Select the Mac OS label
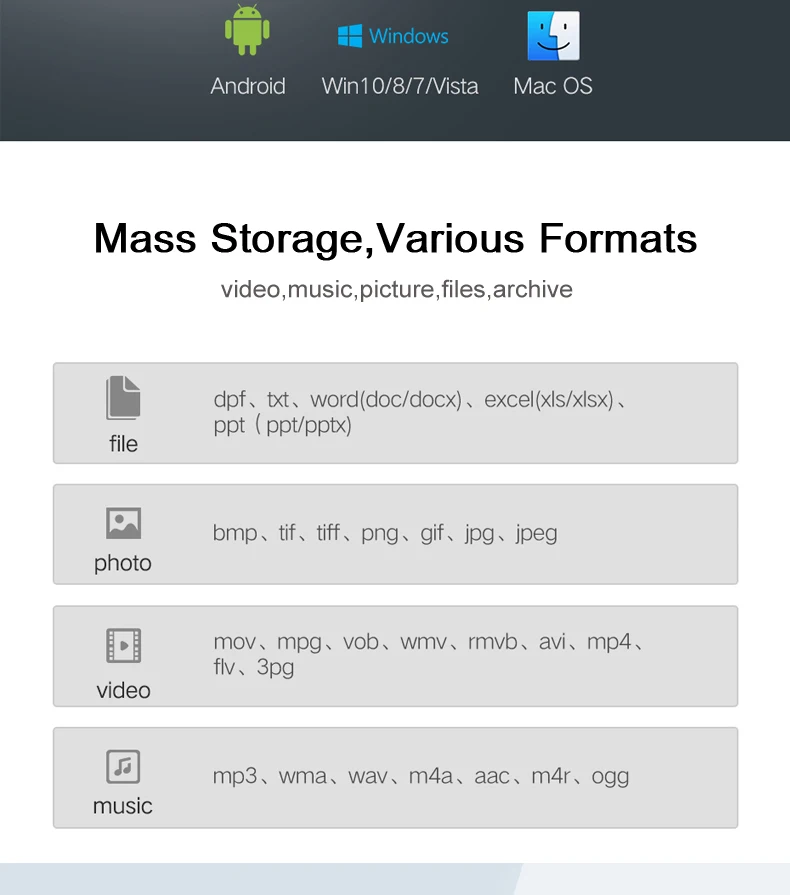This screenshot has height=895, width=790. pos(553,86)
